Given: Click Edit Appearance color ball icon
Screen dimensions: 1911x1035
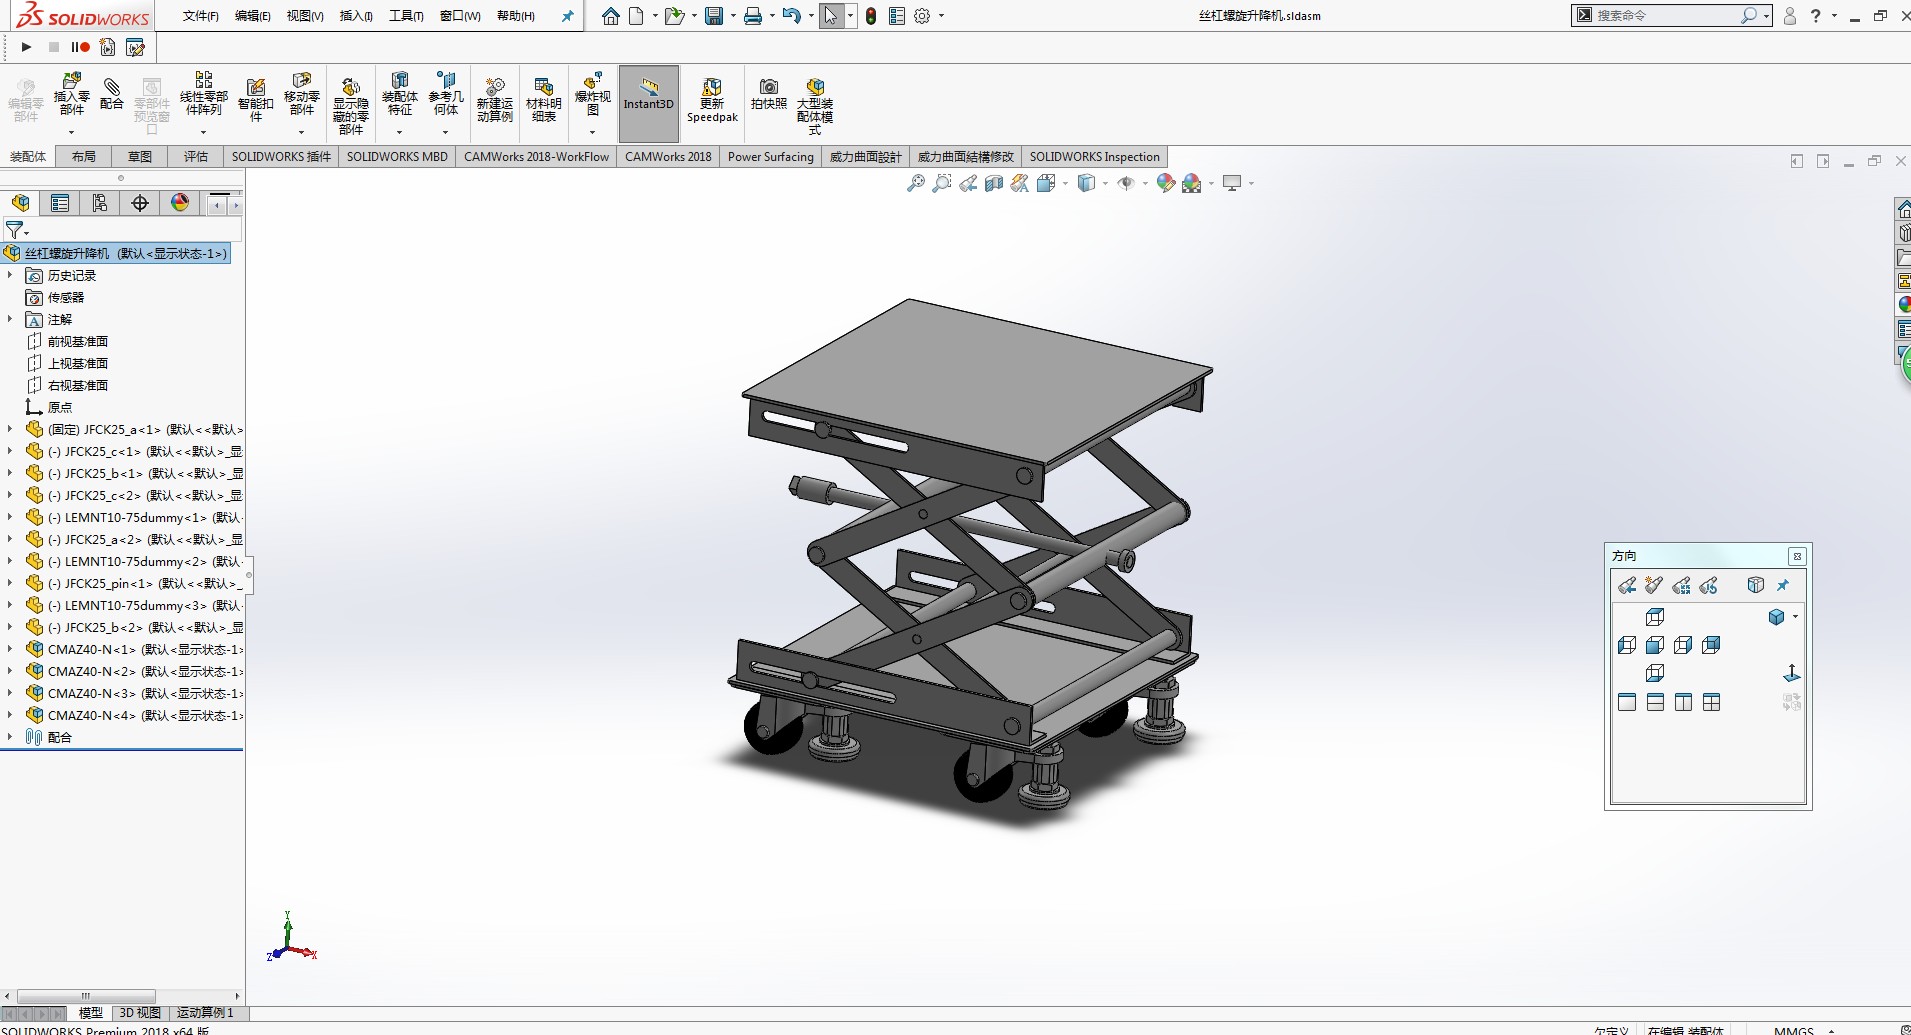Looking at the screenshot, I should click(x=1165, y=183).
